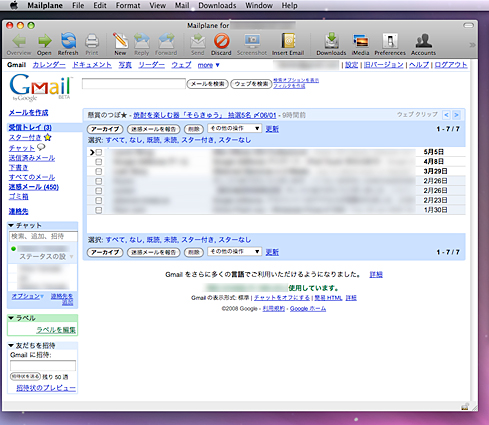The height and width of the screenshot is (425, 489).
Task: Collapse the ラベル section triangle
Action: coord(11,318)
